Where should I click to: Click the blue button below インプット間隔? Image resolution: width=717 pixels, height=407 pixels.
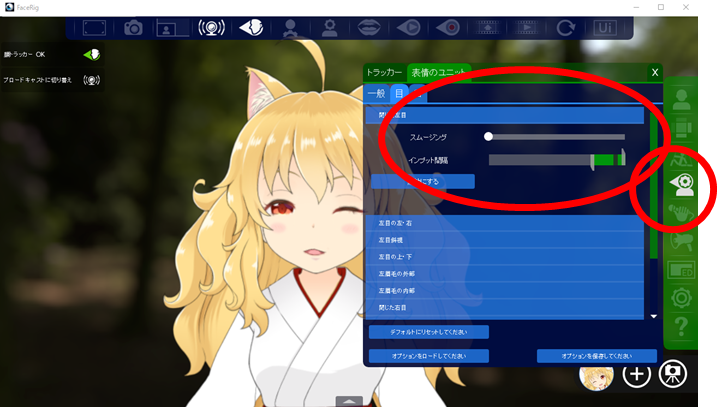[423, 182]
